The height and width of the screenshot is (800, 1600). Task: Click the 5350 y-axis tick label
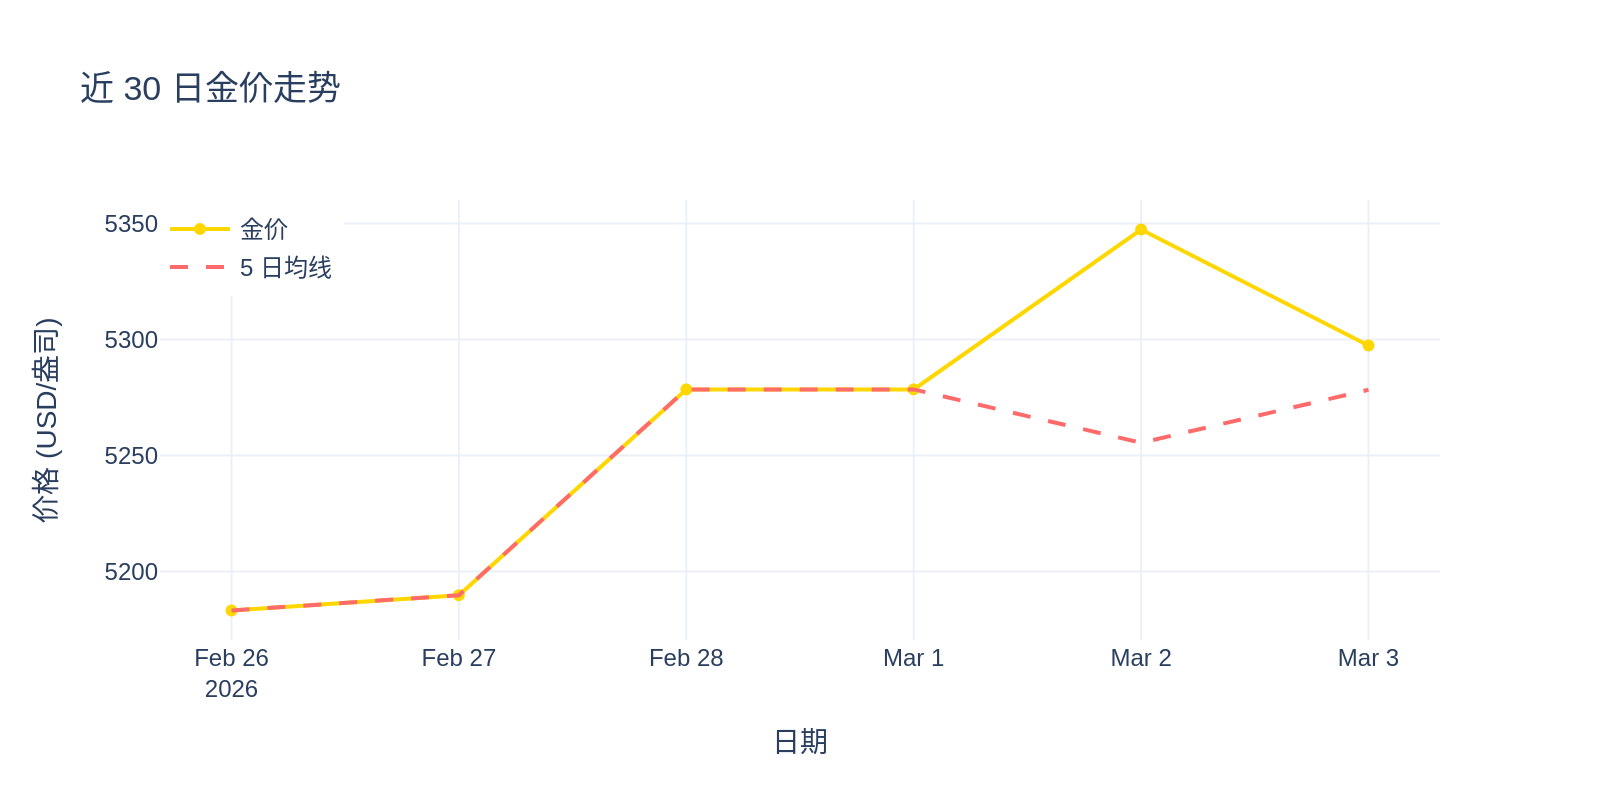[x=131, y=224]
